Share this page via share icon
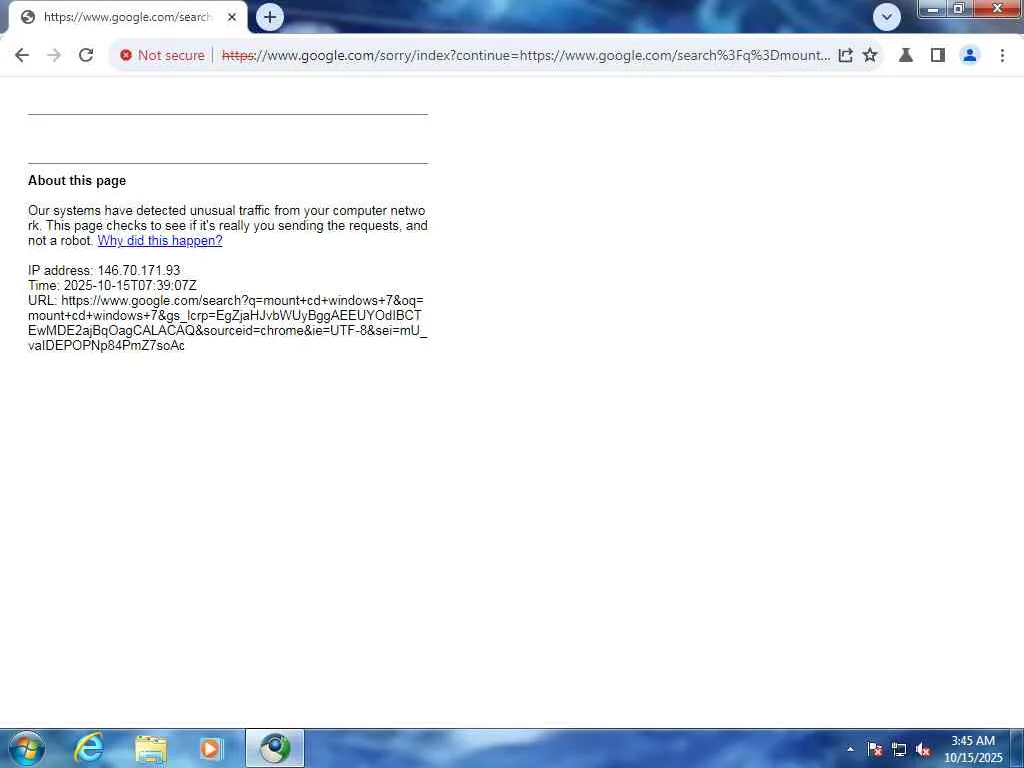This screenshot has width=1024, height=768. (x=846, y=56)
